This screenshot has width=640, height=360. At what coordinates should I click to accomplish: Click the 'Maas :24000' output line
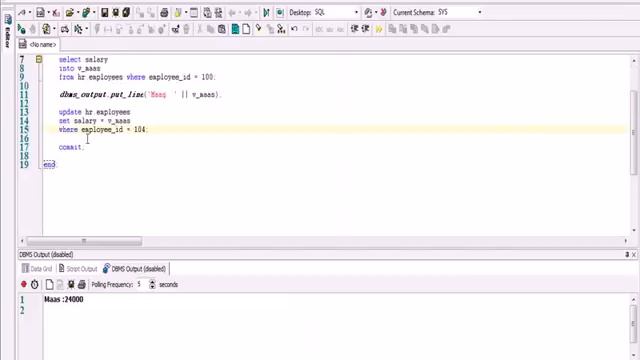coord(64,300)
